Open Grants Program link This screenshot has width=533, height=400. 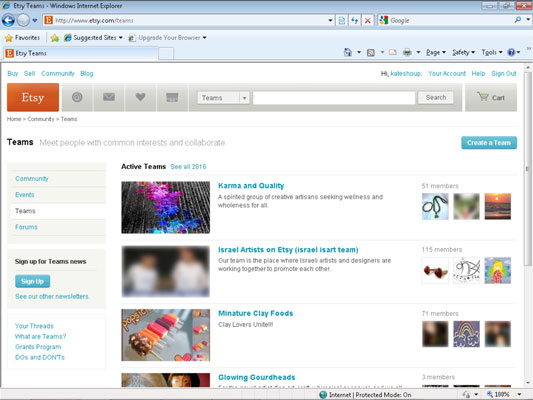pyautogui.click(x=38, y=347)
